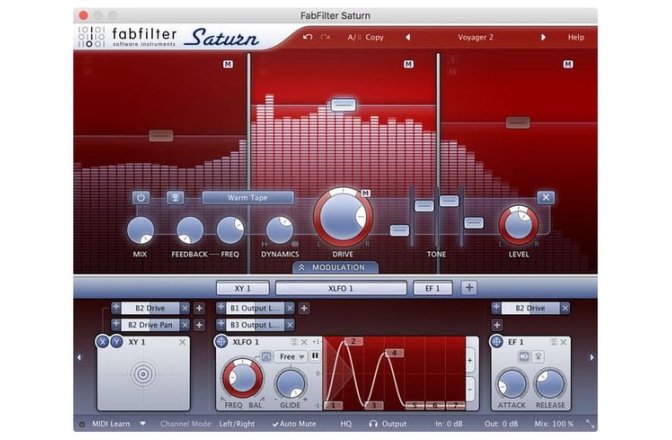Add XLFO step with the plus button
The width and height of the screenshot is (672, 440).
tap(470, 361)
